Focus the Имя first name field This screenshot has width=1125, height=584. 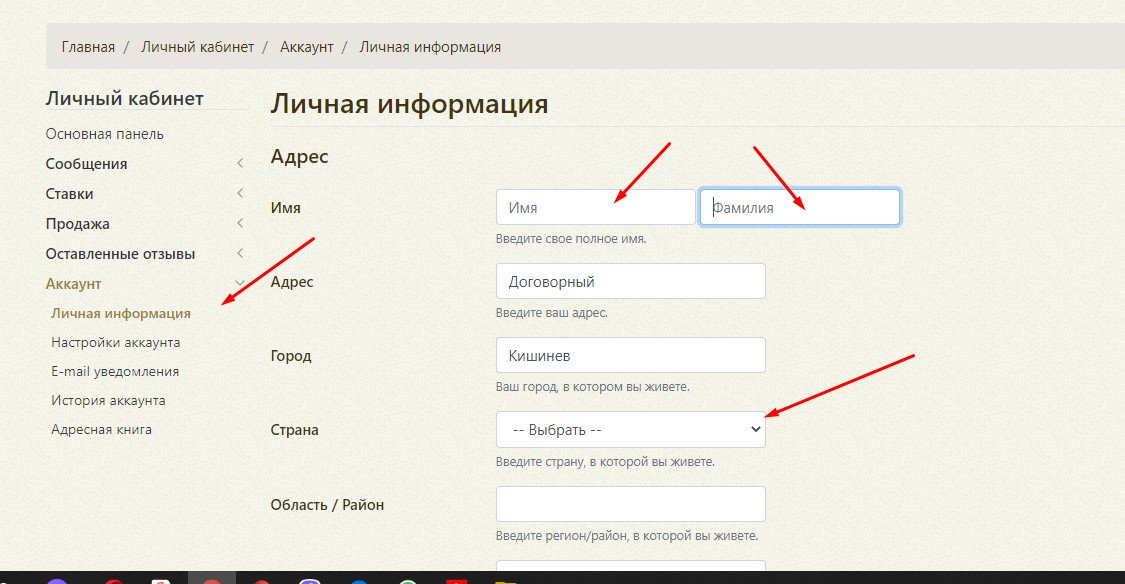coord(595,207)
